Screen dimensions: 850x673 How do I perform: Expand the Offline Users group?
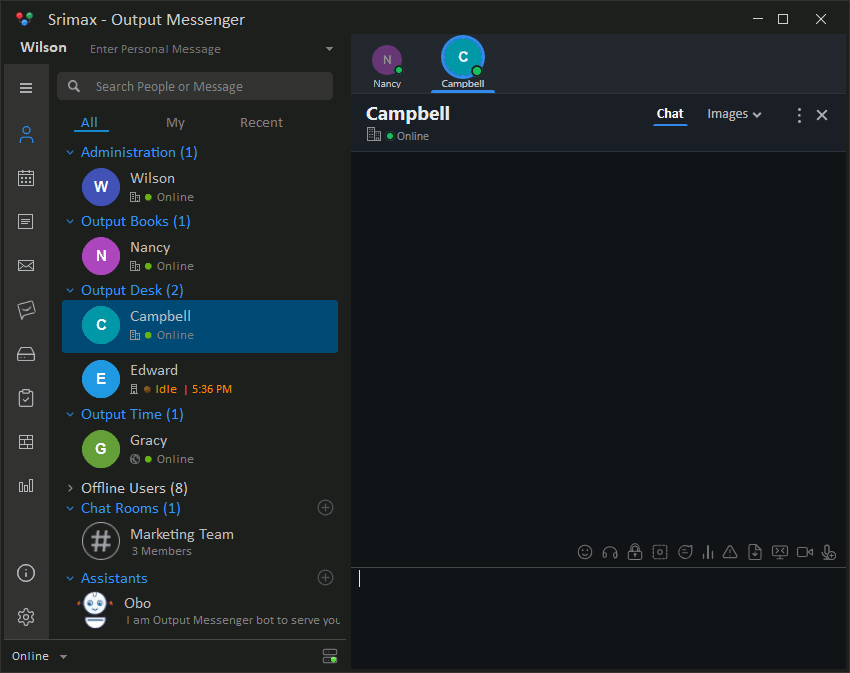[70, 488]
